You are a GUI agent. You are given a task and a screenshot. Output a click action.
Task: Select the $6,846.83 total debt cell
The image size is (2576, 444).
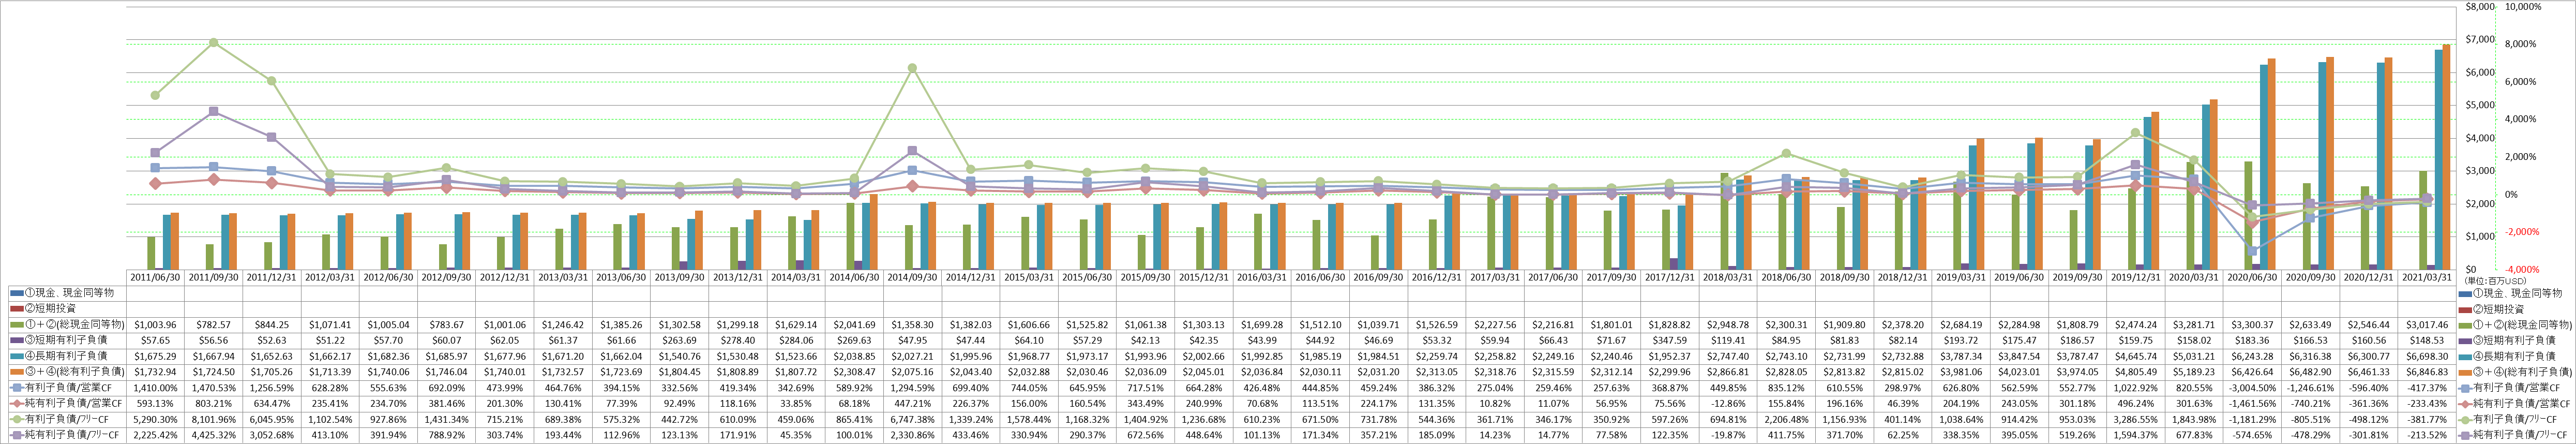(2427, 372)
